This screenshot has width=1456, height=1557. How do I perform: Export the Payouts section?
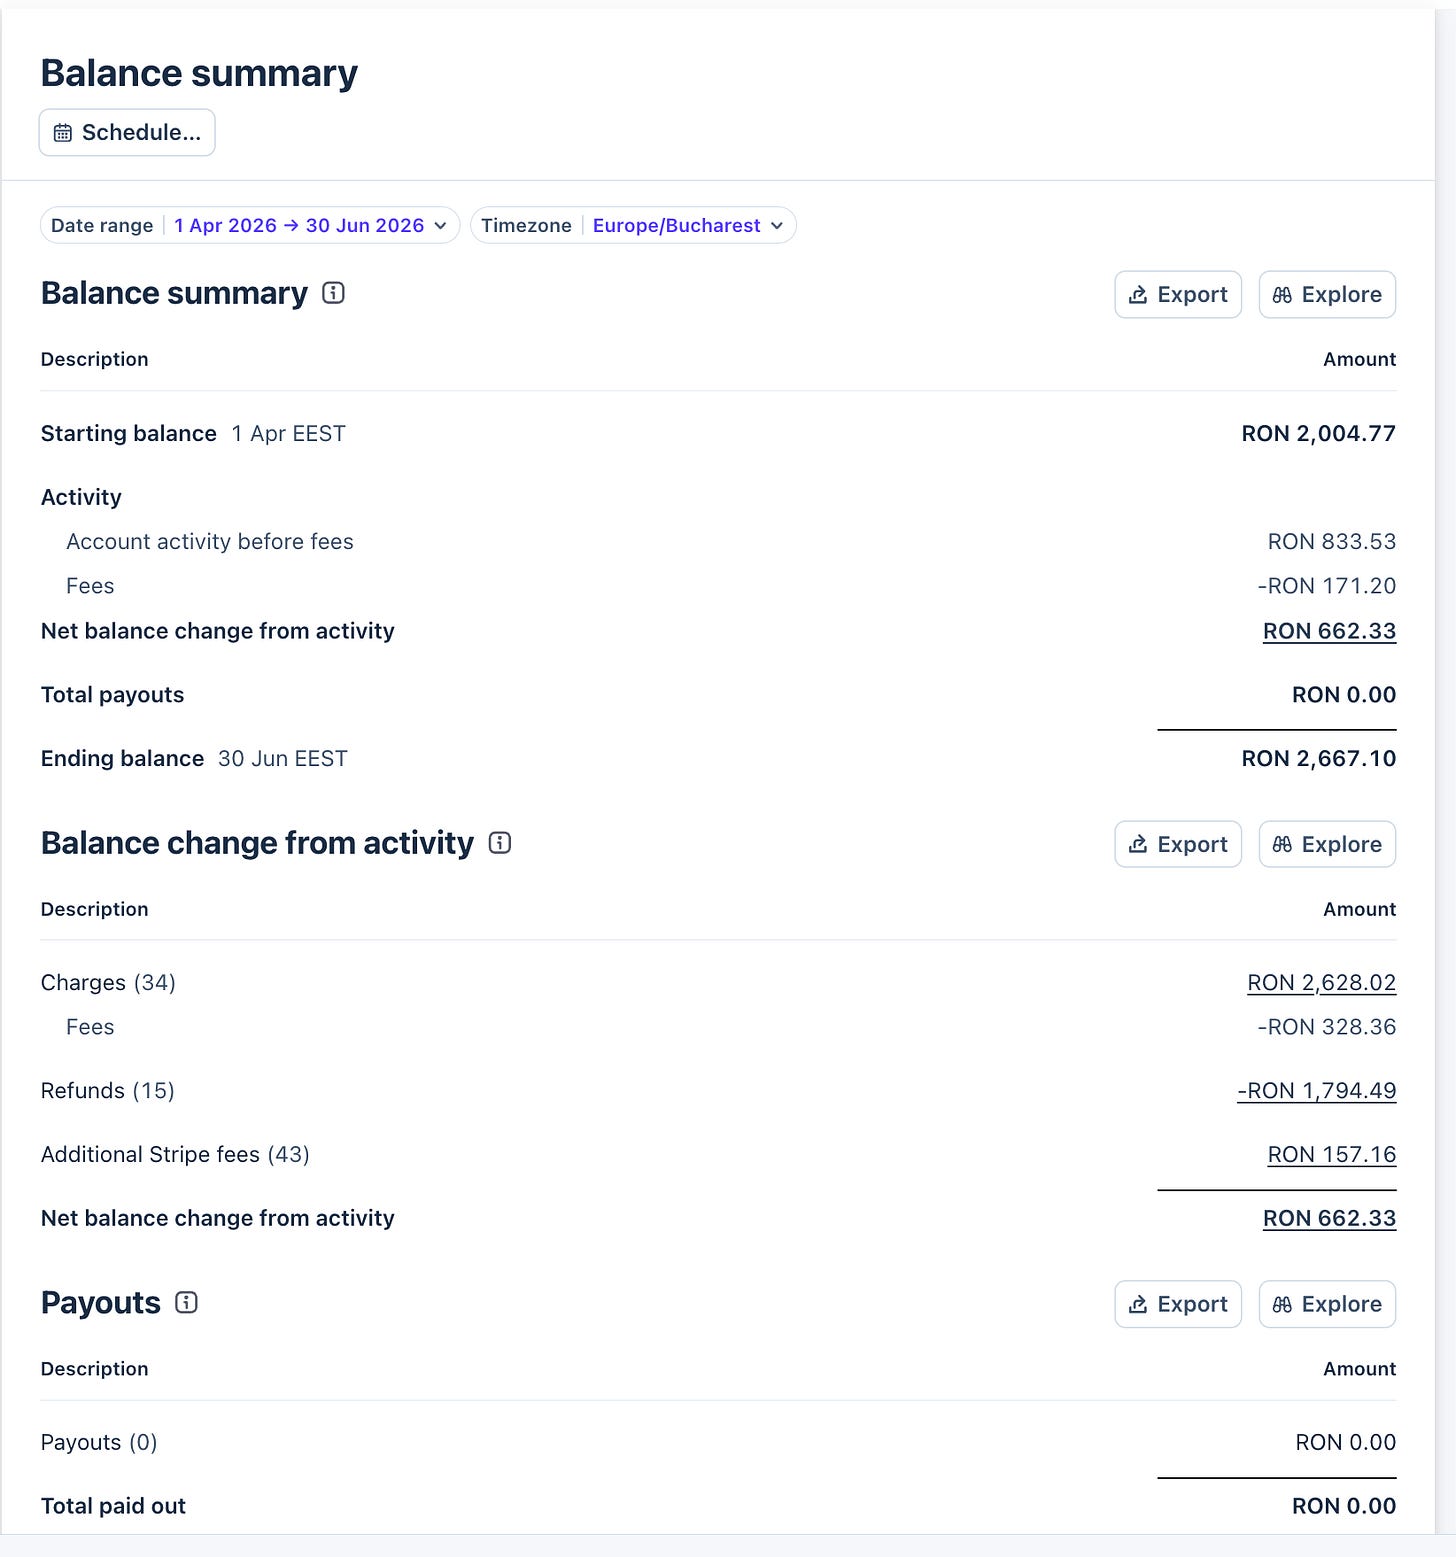click(1178, 1304)
